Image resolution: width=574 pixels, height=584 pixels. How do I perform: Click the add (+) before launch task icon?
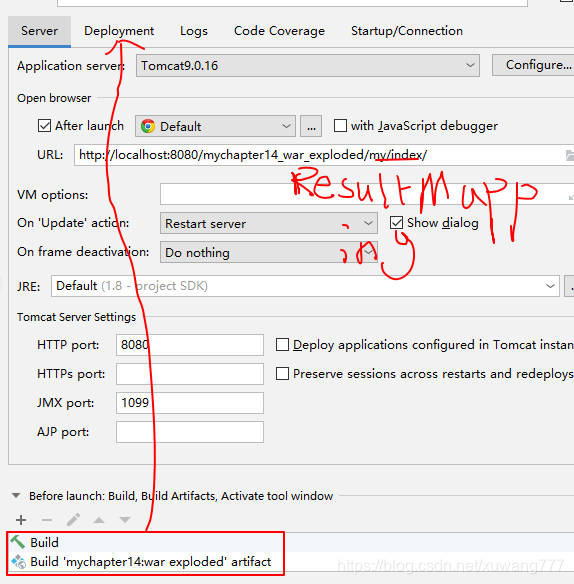click(21, 520)
